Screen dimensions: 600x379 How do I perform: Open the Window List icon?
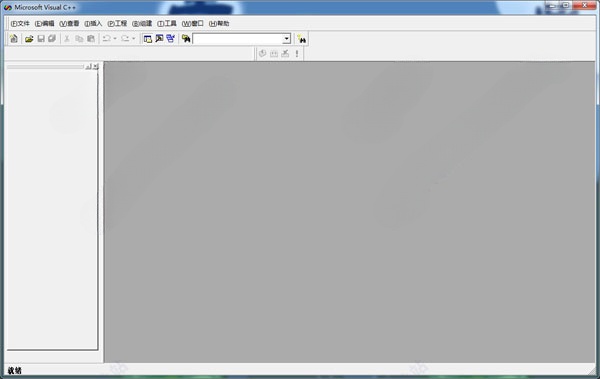pyautogui.click(x=171, y=39)
